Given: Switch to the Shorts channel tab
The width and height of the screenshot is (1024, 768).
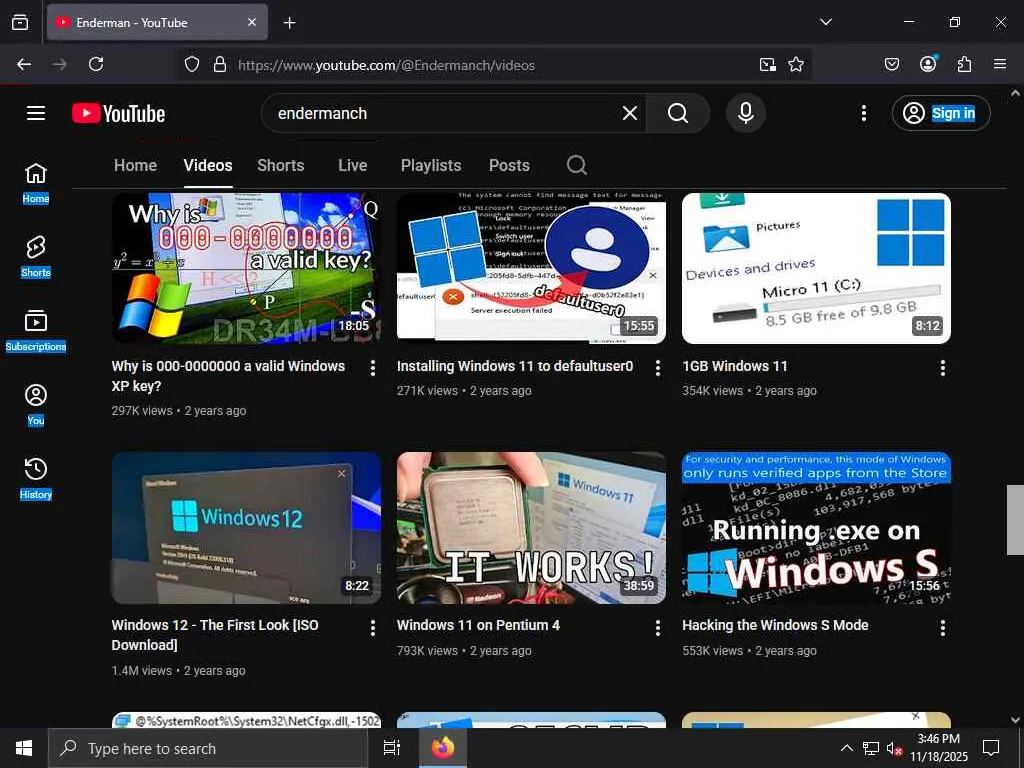Looking at the screenshot, I should coord(281,165).
